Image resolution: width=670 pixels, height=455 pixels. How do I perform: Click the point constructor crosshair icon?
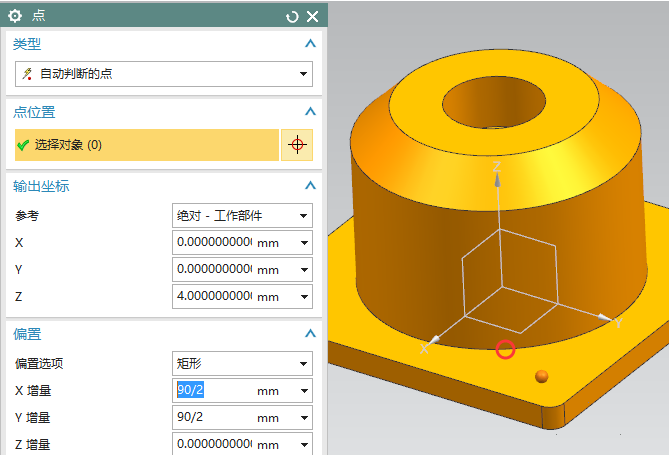point(296,145)
